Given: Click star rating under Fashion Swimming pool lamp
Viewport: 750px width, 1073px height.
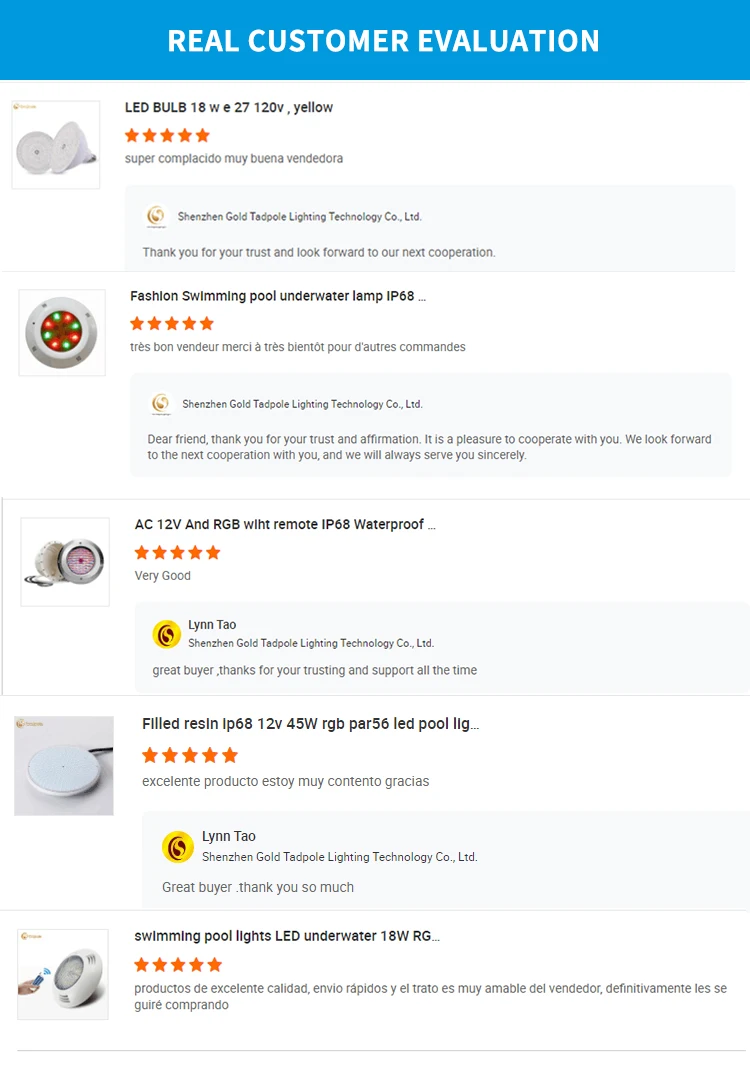Looking at the screenshot, I should [x=172, y=323].
